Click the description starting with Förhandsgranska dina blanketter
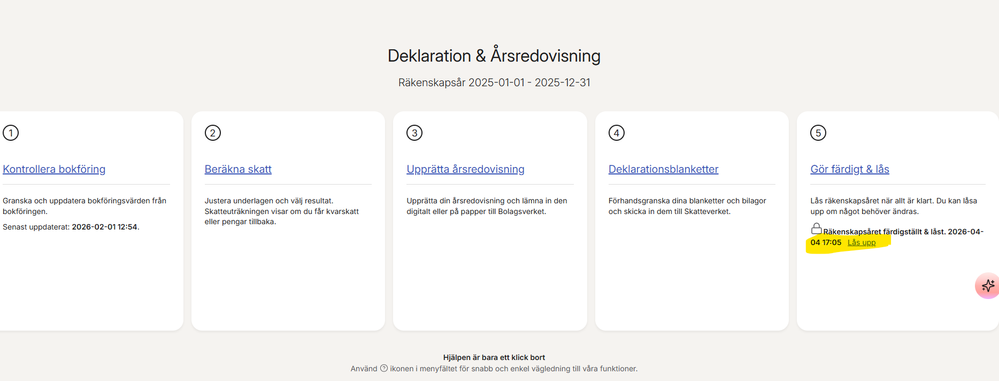 687,206
